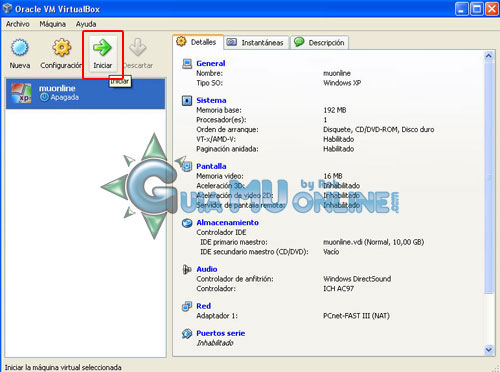Switch to the Descripción tab
The image size is (500, 372).
320,43
